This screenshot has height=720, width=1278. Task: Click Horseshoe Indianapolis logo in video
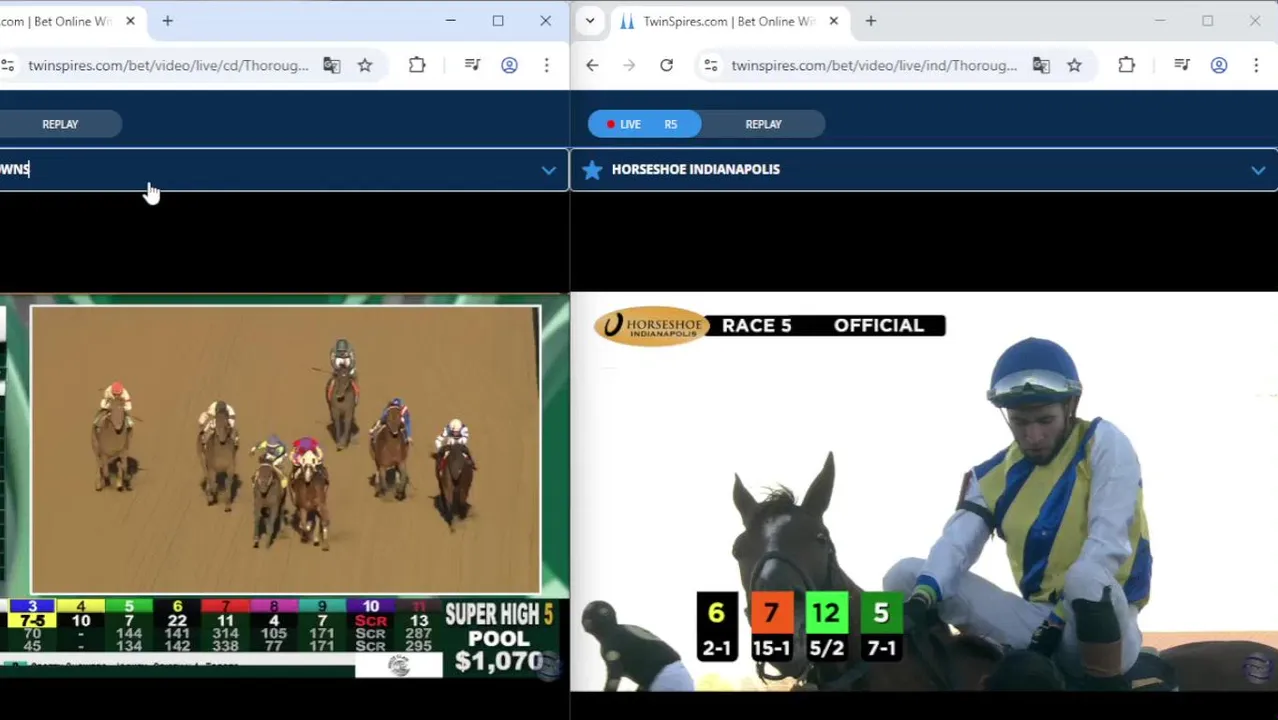(652, 326)
